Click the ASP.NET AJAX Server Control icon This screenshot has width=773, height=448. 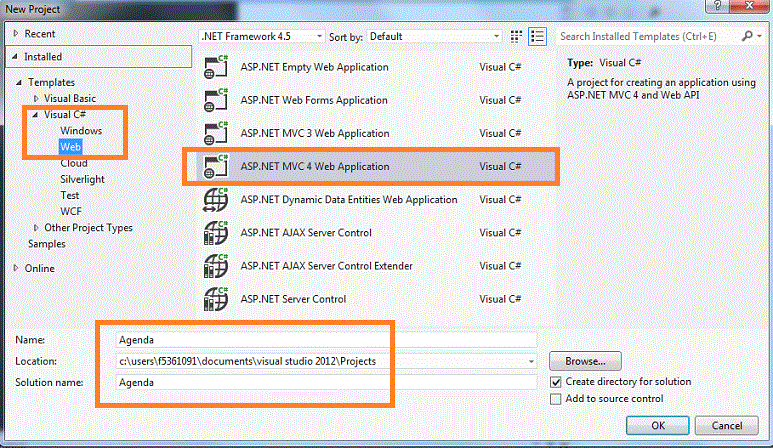(216, 233)
